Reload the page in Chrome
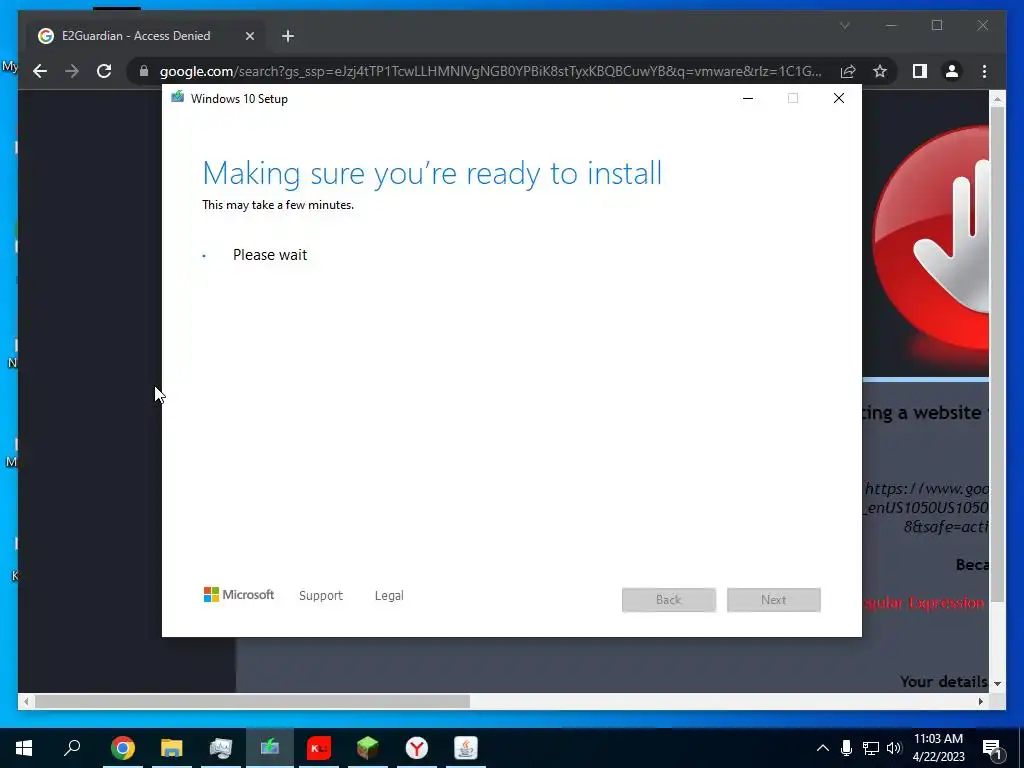 [104, 71]
